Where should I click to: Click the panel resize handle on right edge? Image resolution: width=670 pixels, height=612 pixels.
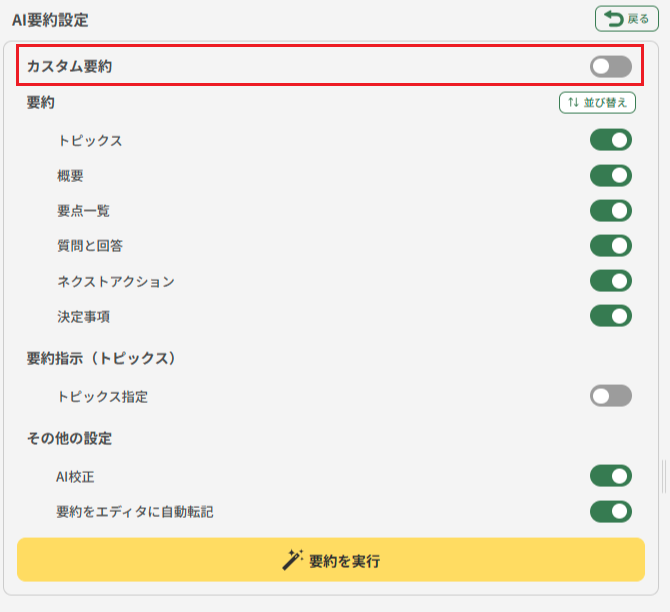tap(663, 476)
